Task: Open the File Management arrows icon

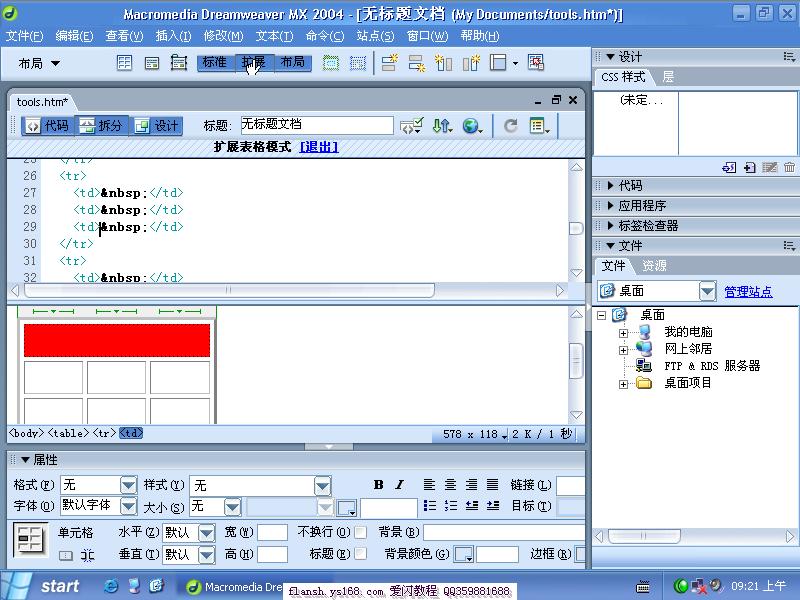Action: (x=442, y=126)
